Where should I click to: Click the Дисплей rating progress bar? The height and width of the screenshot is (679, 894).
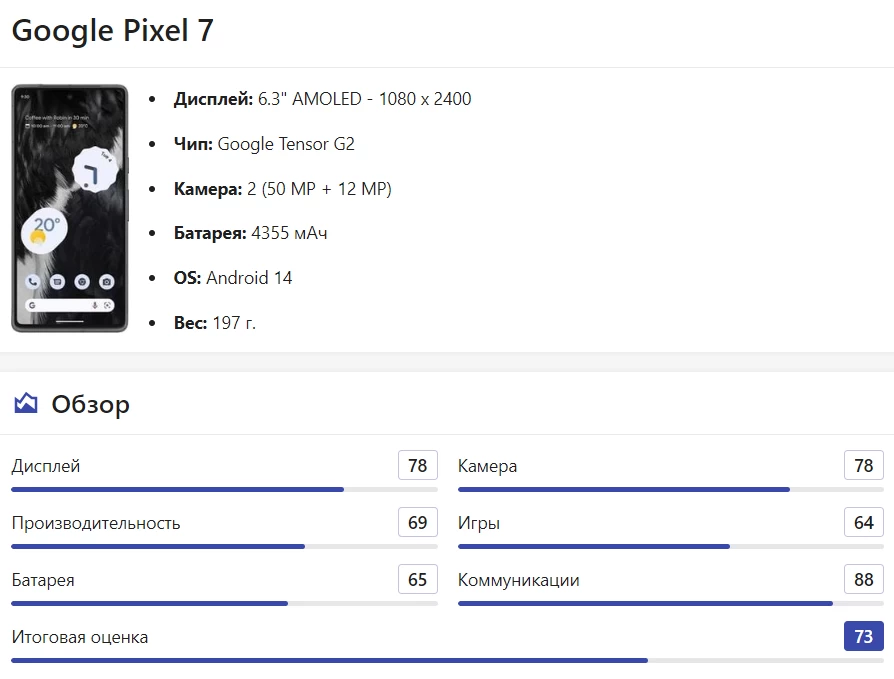(x=224, y=490)
